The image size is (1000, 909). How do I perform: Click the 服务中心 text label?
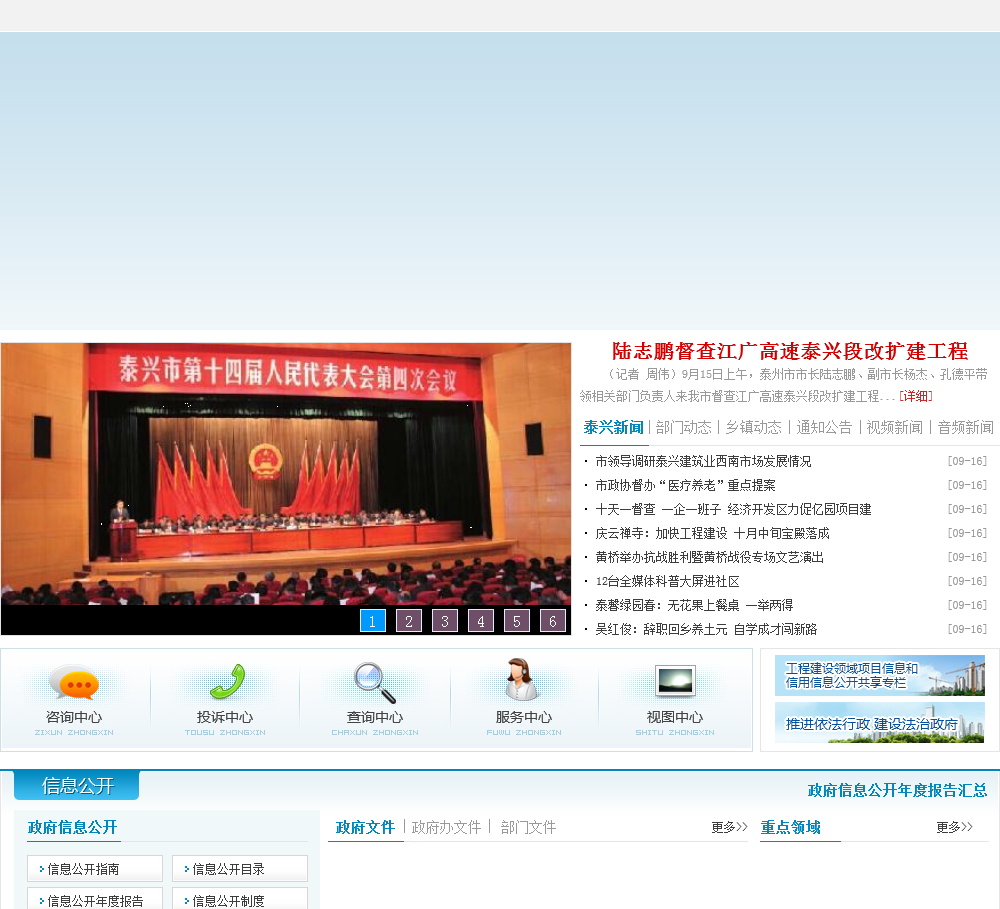point(524,717)
